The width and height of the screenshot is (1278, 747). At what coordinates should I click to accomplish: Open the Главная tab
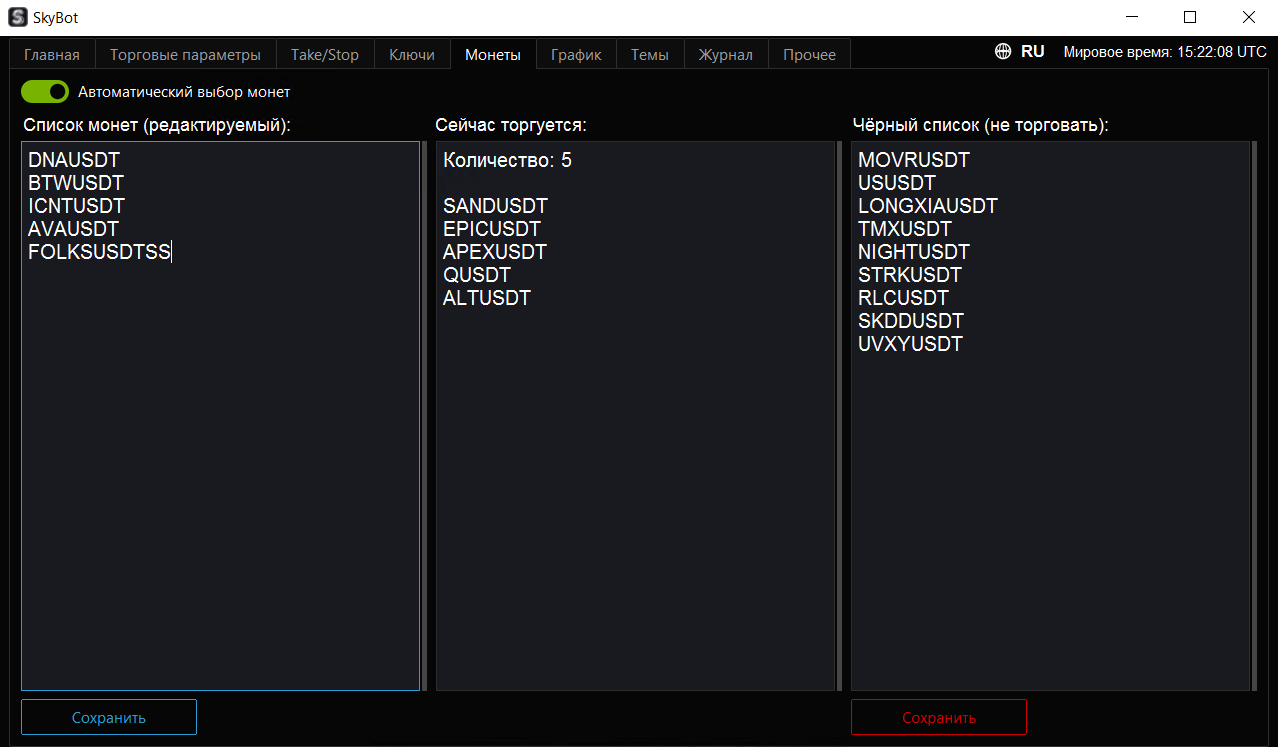(x=52, y=55)
